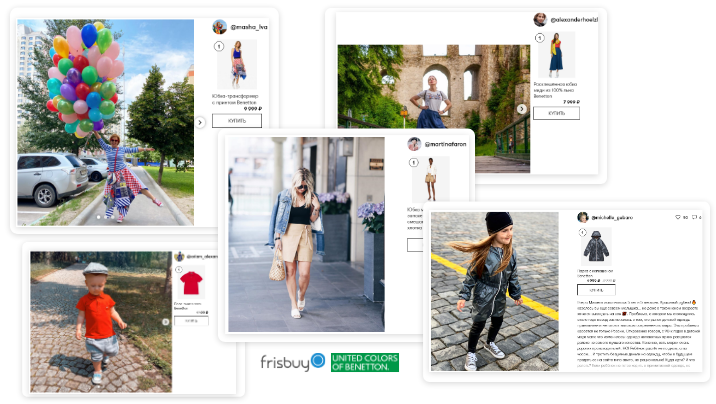This screenshot has width=716, height=404.
Task: Open the blue midi skirt product thumbnail
Action: (556, 55)
